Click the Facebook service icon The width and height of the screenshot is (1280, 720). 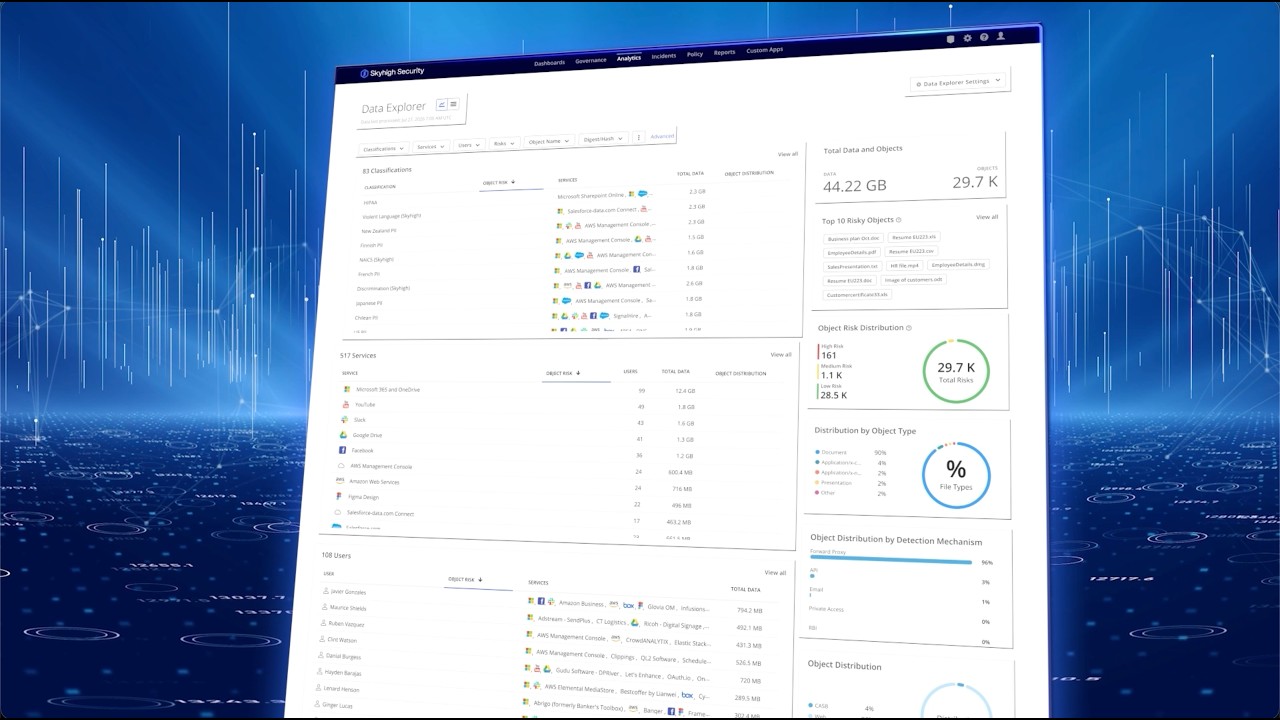point(343,450)
